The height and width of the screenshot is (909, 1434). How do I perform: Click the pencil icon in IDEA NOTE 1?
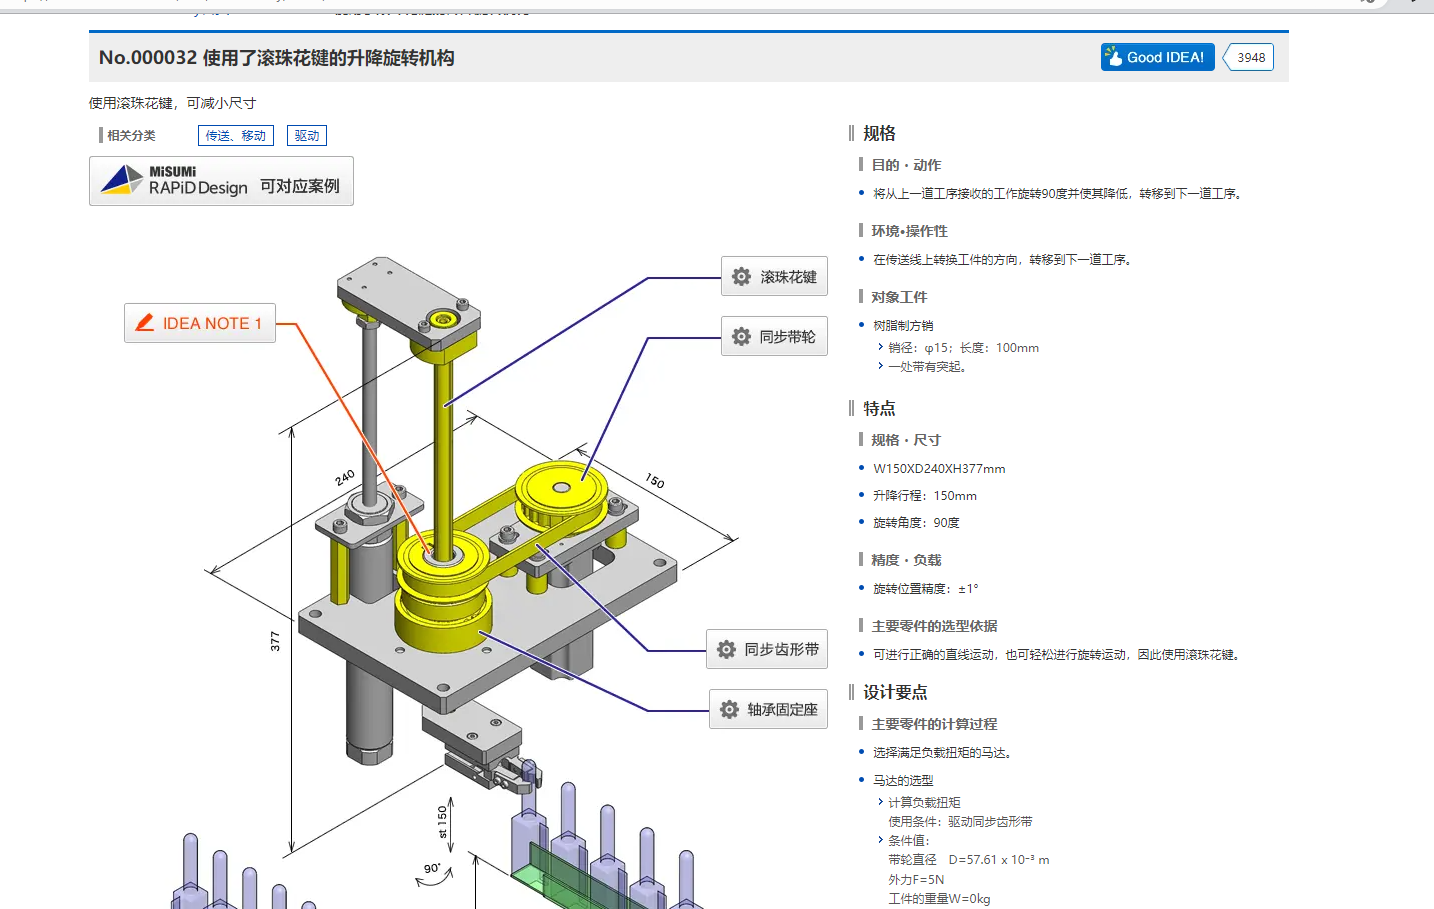145,322
